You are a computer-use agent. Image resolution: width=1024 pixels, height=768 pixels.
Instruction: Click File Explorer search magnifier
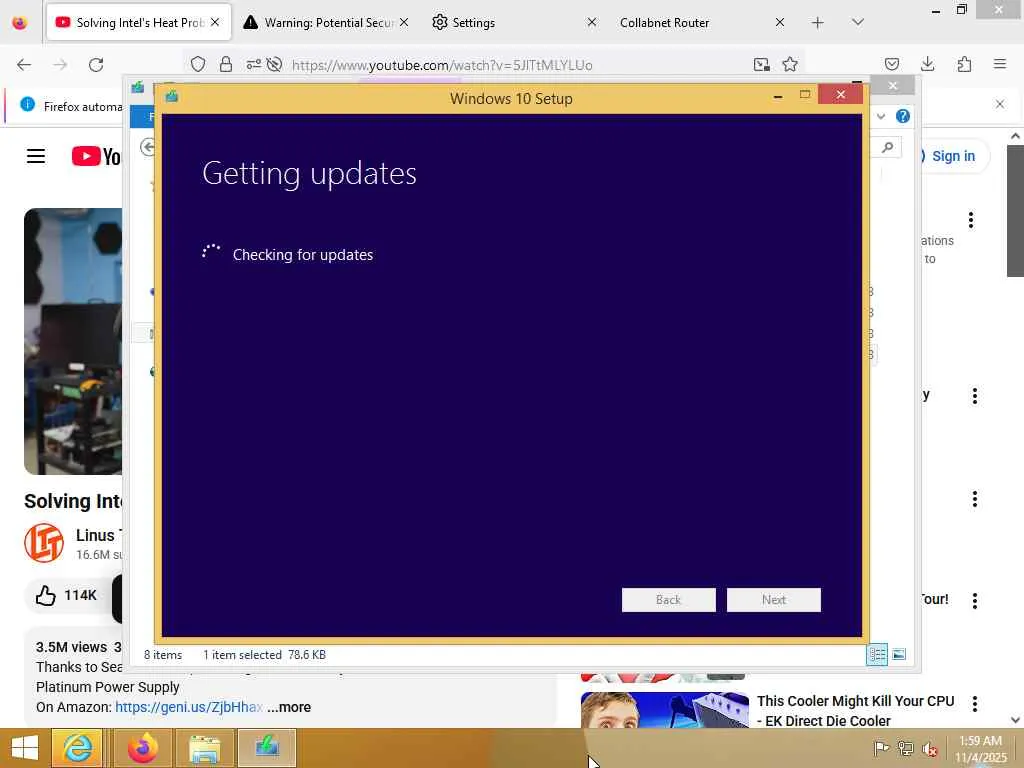888,148
